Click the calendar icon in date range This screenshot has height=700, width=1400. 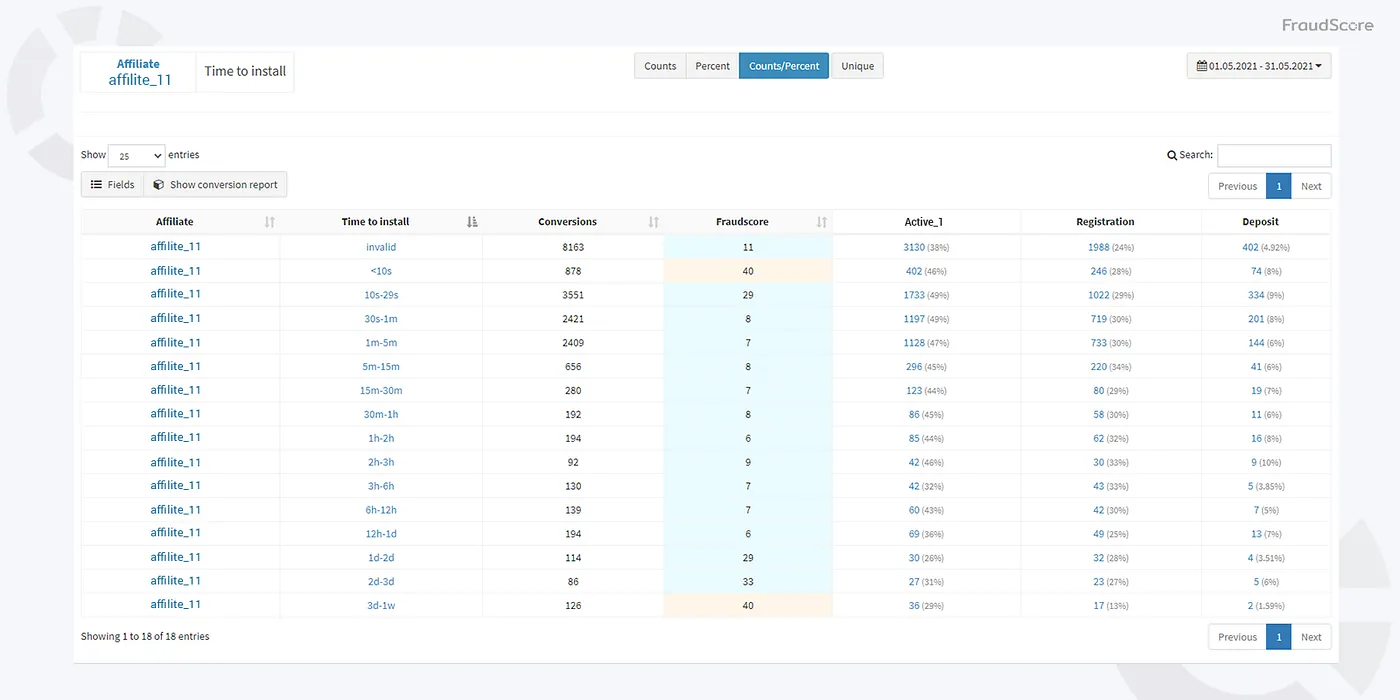point(1202,66)
